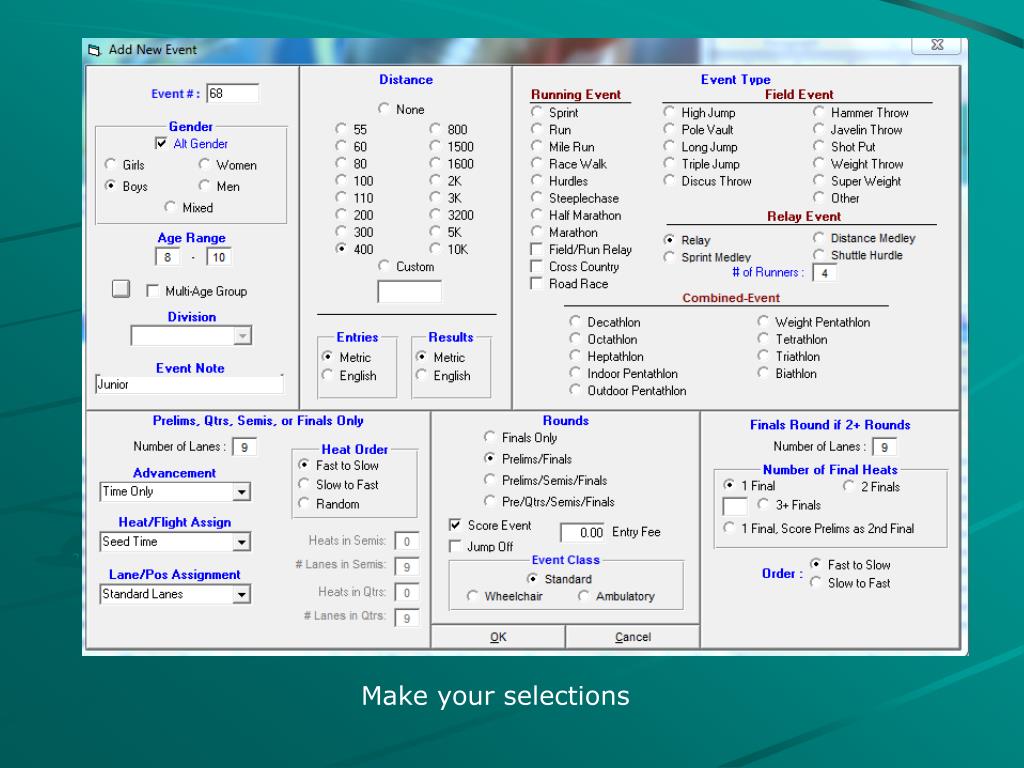The width and height of the screenshot is (1024, 768).
Task: Click the # of Runners field
Action: pos(825,273)
